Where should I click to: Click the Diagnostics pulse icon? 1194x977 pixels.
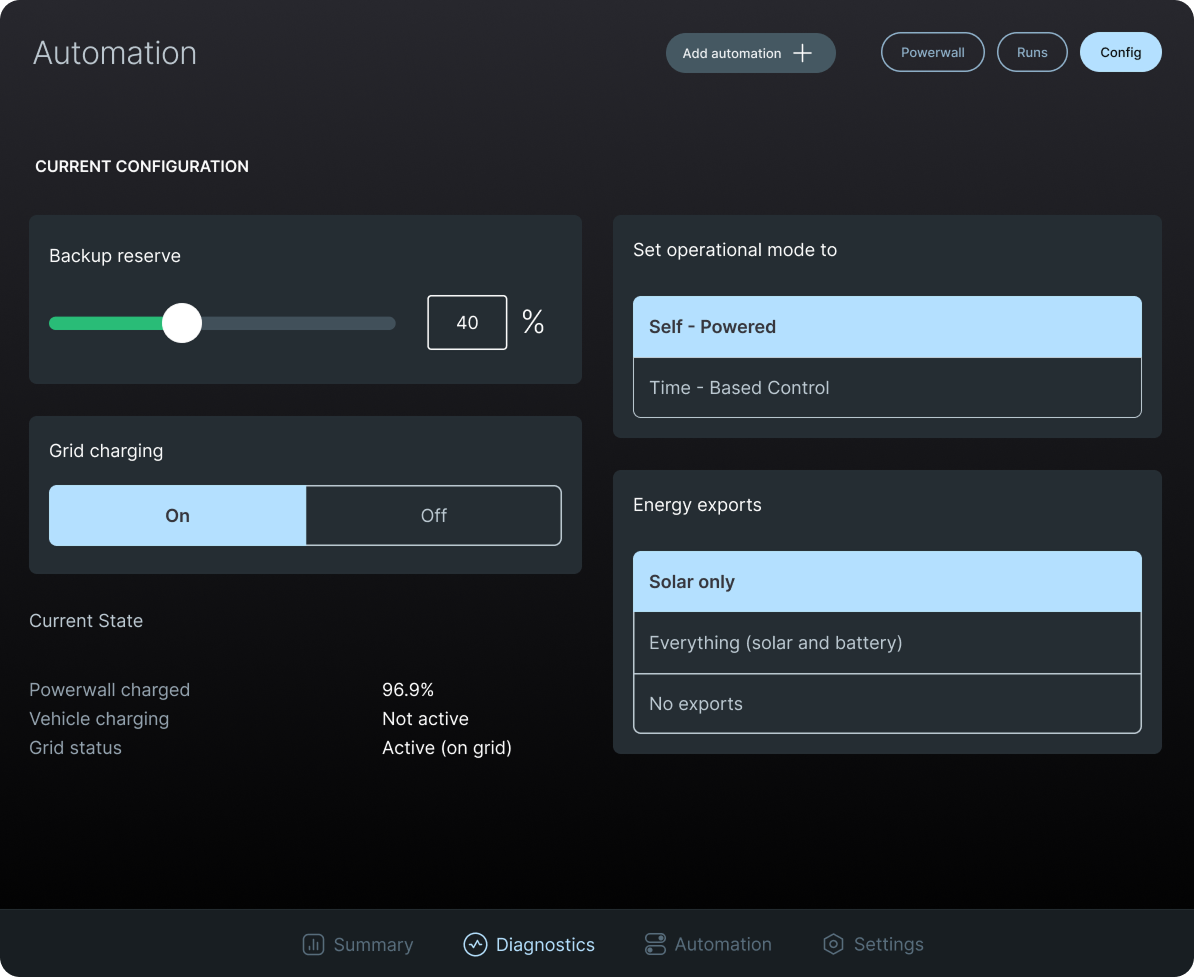475,944
